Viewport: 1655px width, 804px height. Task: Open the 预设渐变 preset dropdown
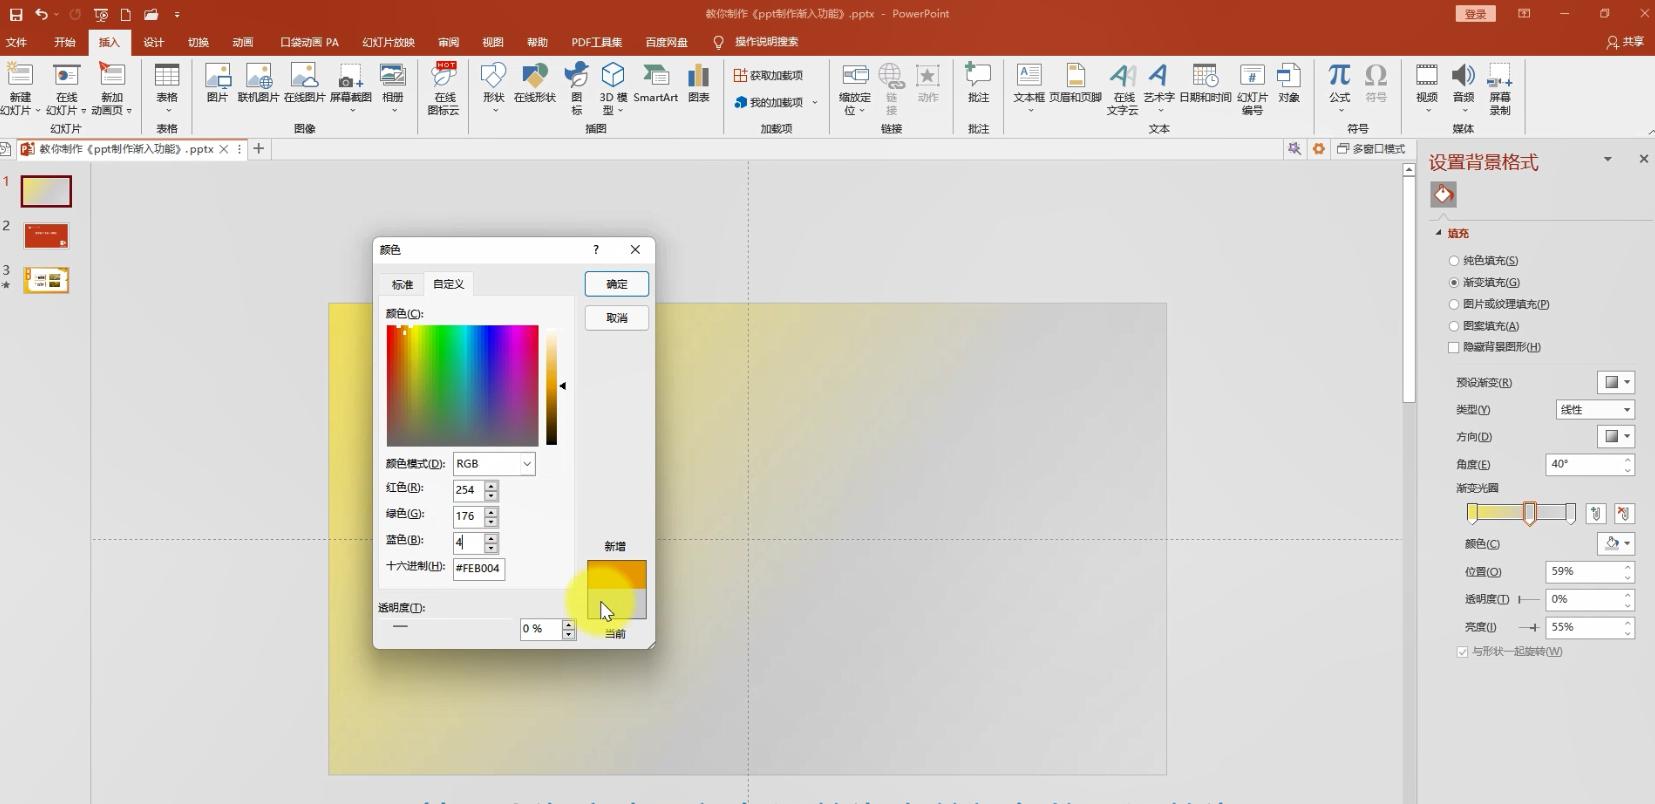click(1615, 383)
